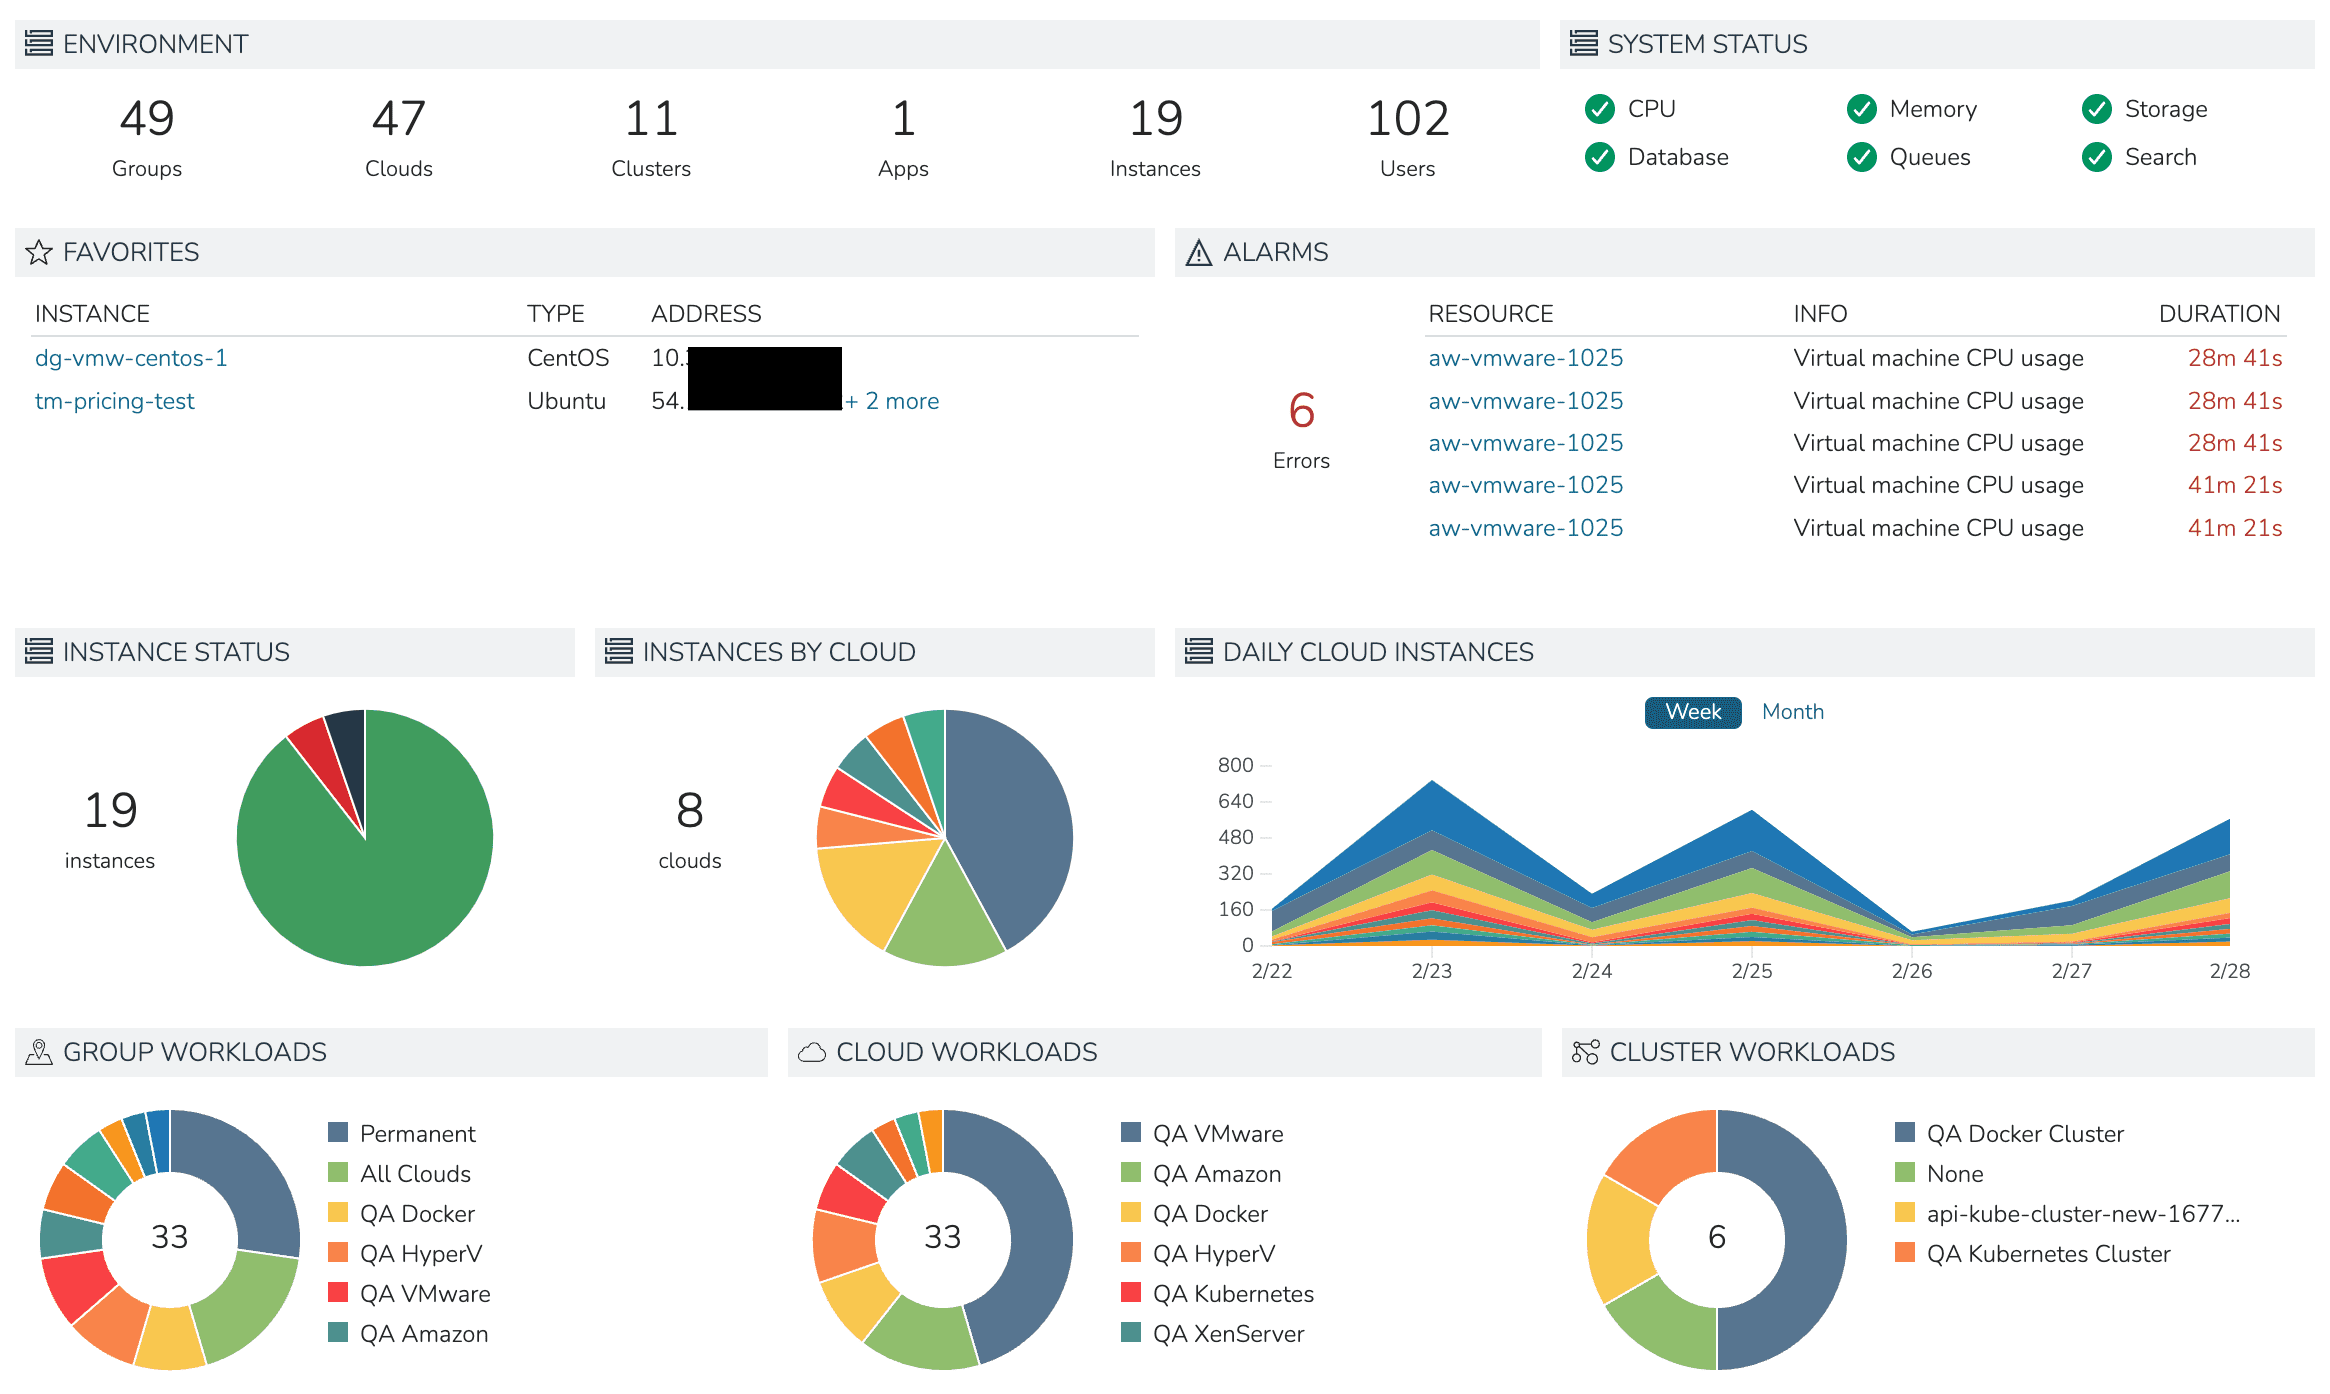
Task: Click the Favorites star icon
Action: tap(40, 252)
